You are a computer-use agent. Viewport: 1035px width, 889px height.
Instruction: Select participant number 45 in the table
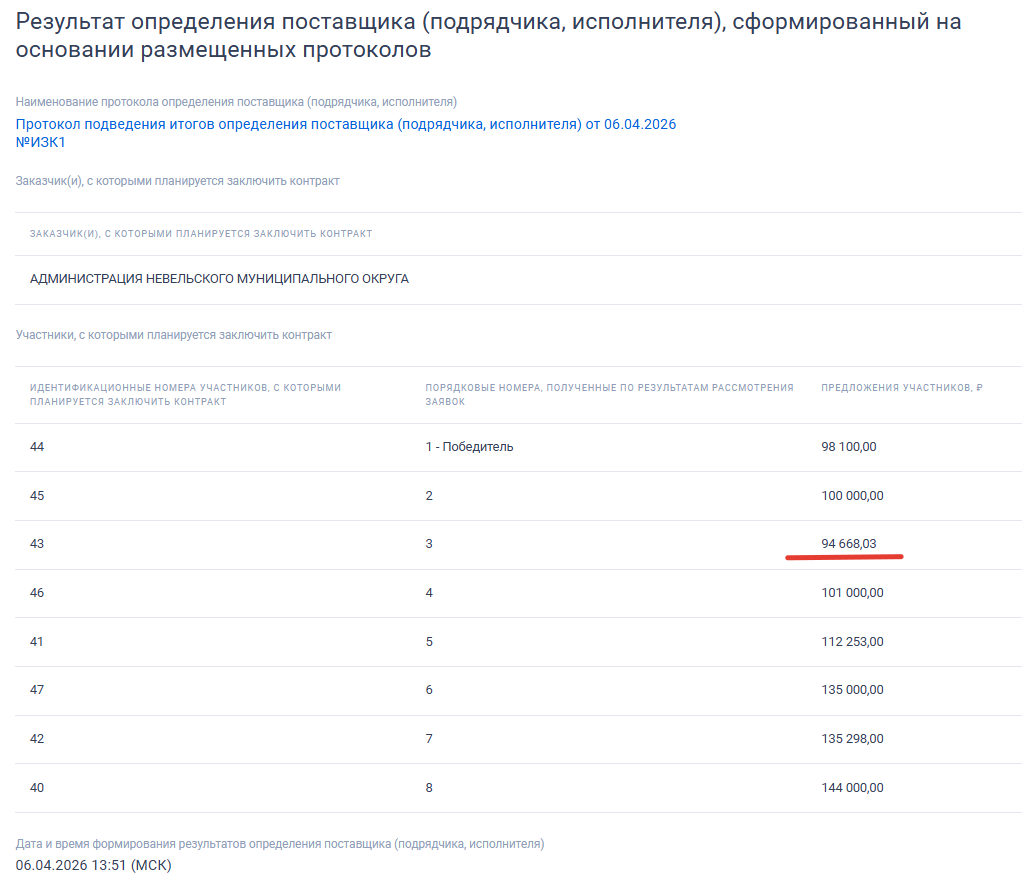point(37,494)
